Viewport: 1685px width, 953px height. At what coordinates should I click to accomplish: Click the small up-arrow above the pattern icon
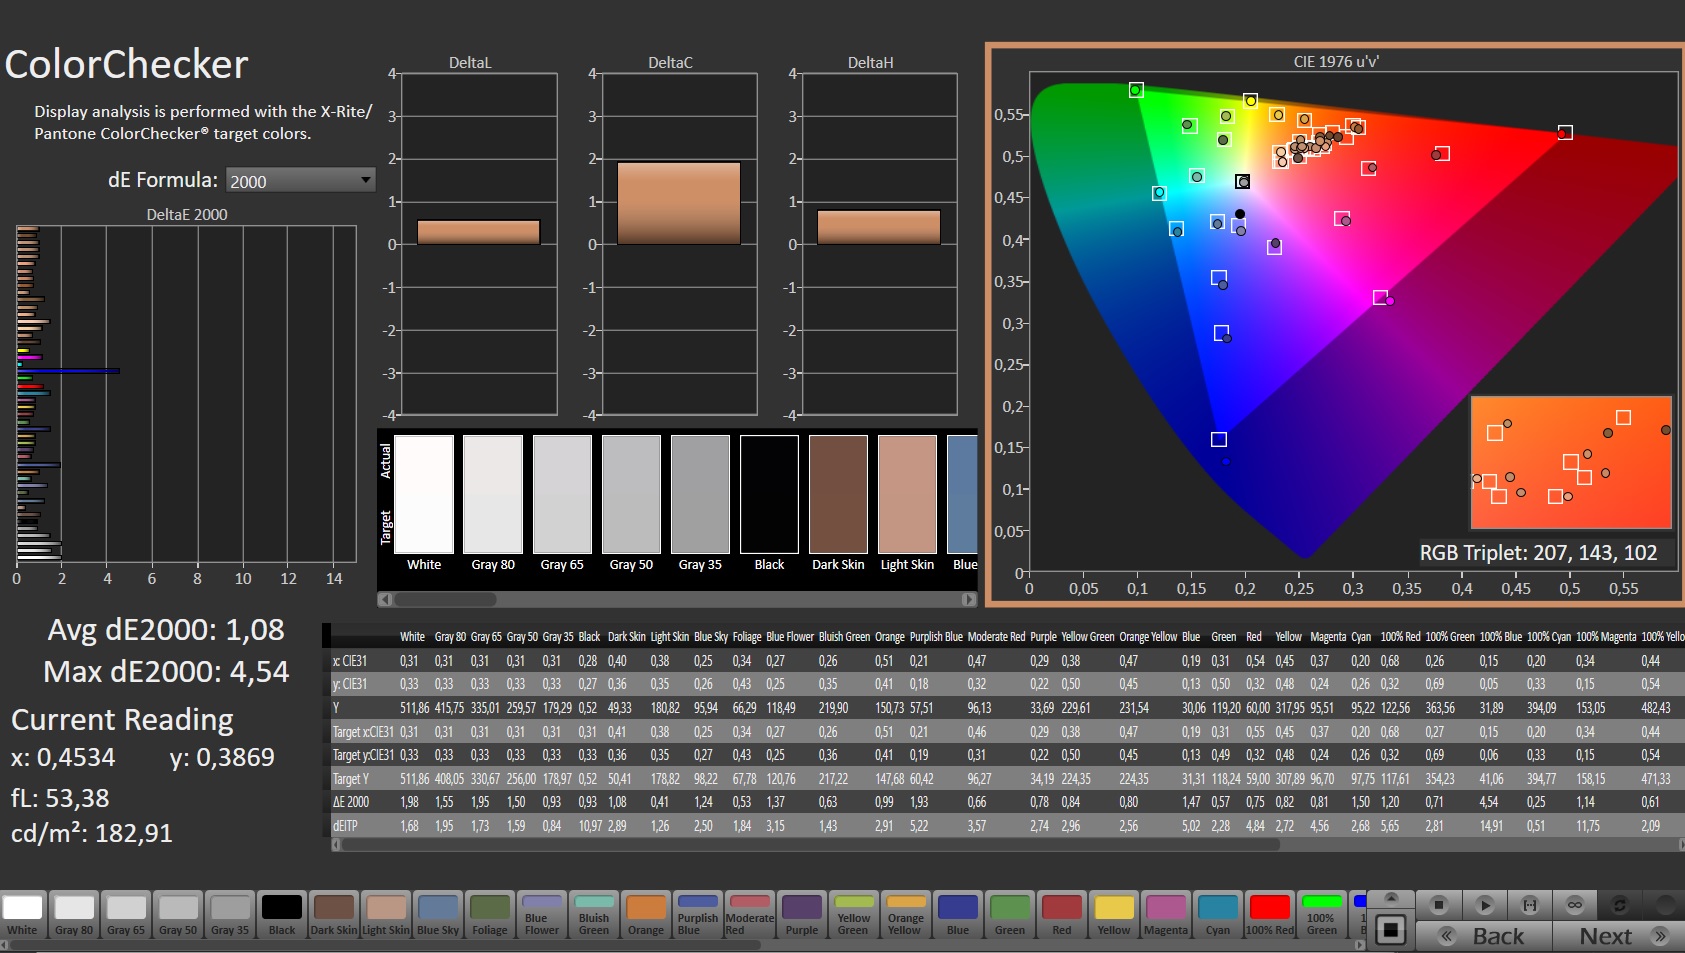coord(1390,897)
